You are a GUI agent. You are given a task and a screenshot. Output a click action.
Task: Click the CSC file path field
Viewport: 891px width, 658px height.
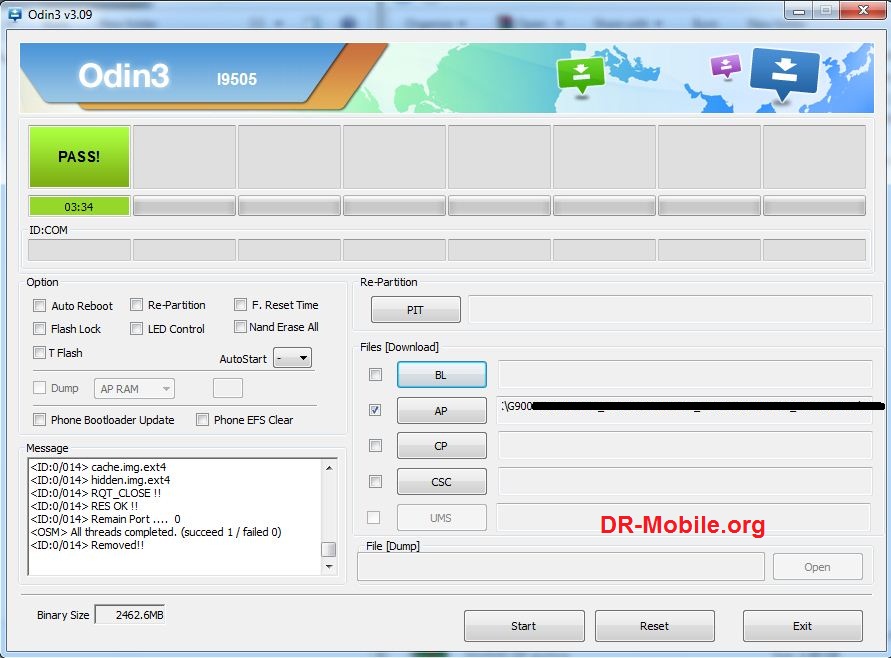[685, 481]
